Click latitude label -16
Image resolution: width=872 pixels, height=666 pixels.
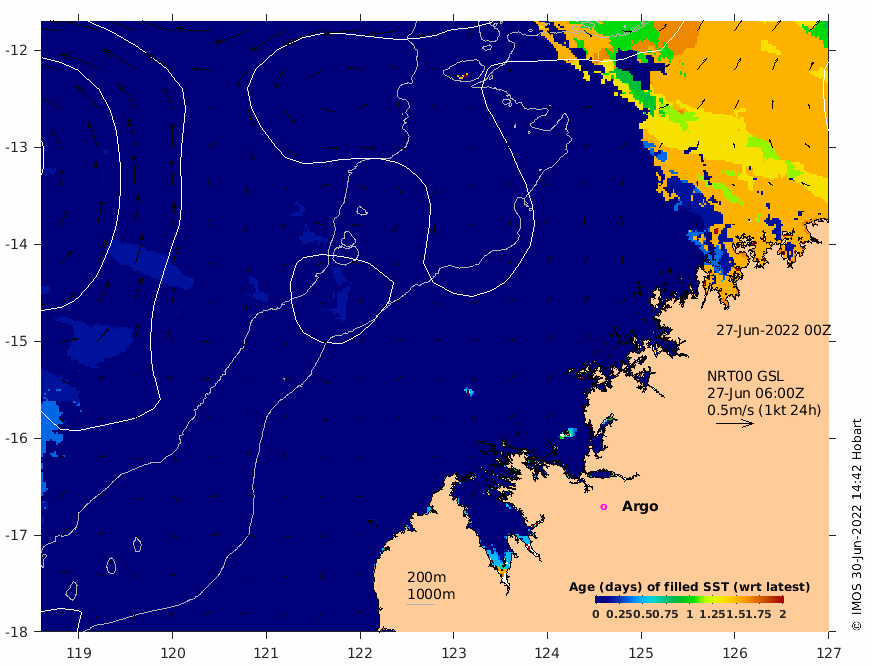(x=16, y=438)
